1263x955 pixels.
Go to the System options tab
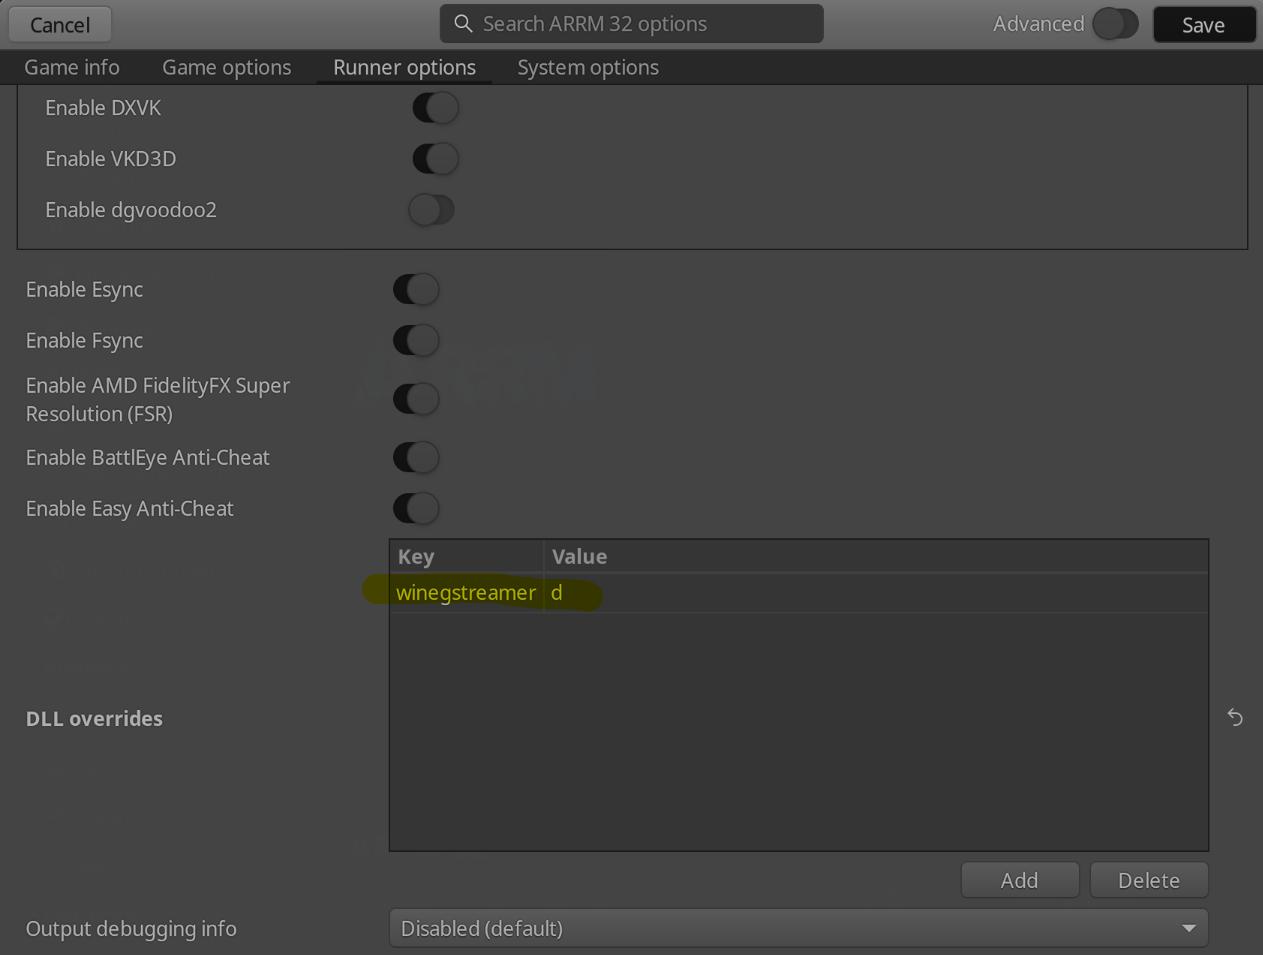pos(588,68)
